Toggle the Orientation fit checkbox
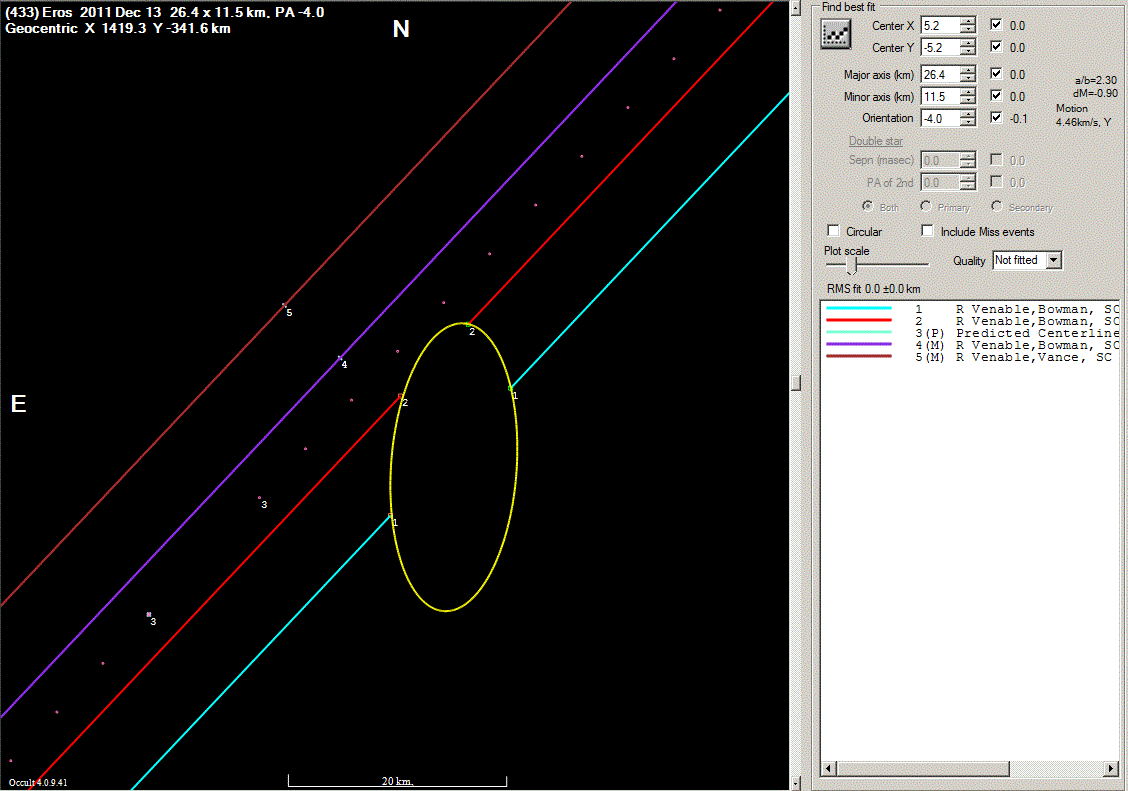 (996, 118)
